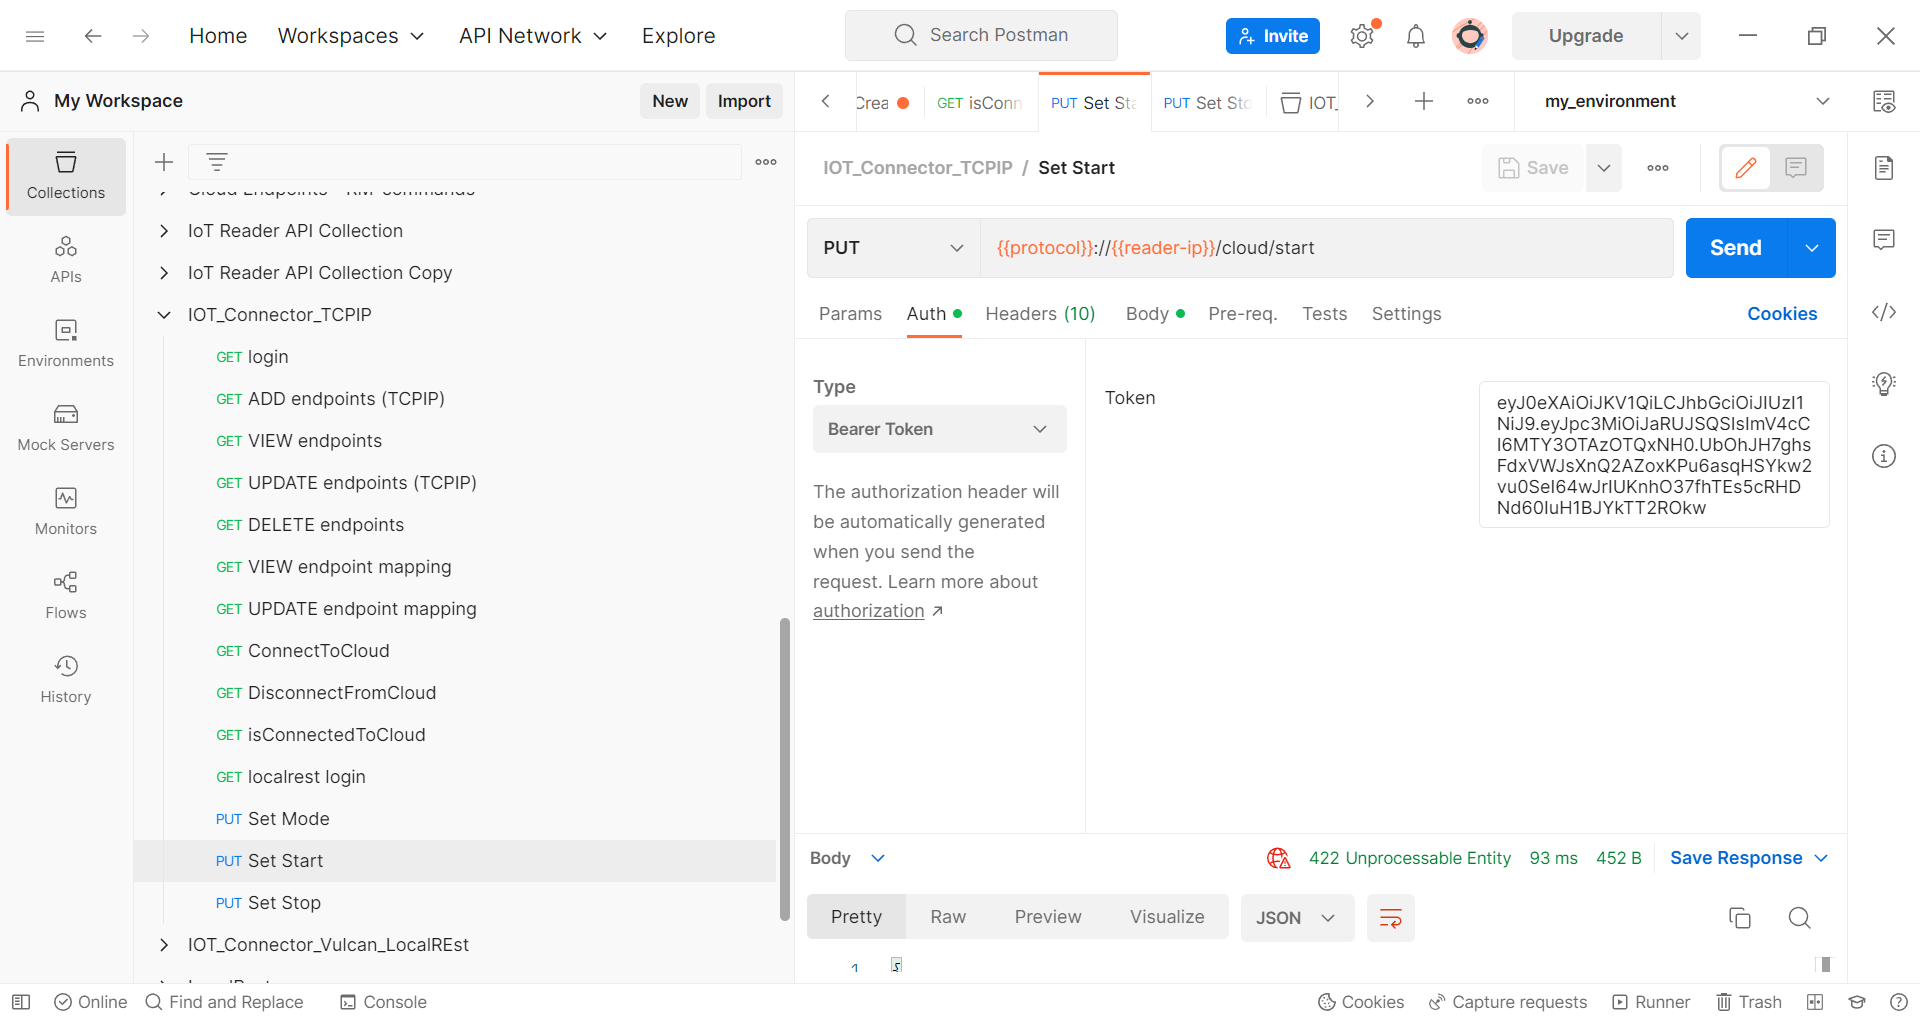This screenshot has height=1020, width=1920.
Task: Open collections view more options menu
Action: tap(766, 162)
